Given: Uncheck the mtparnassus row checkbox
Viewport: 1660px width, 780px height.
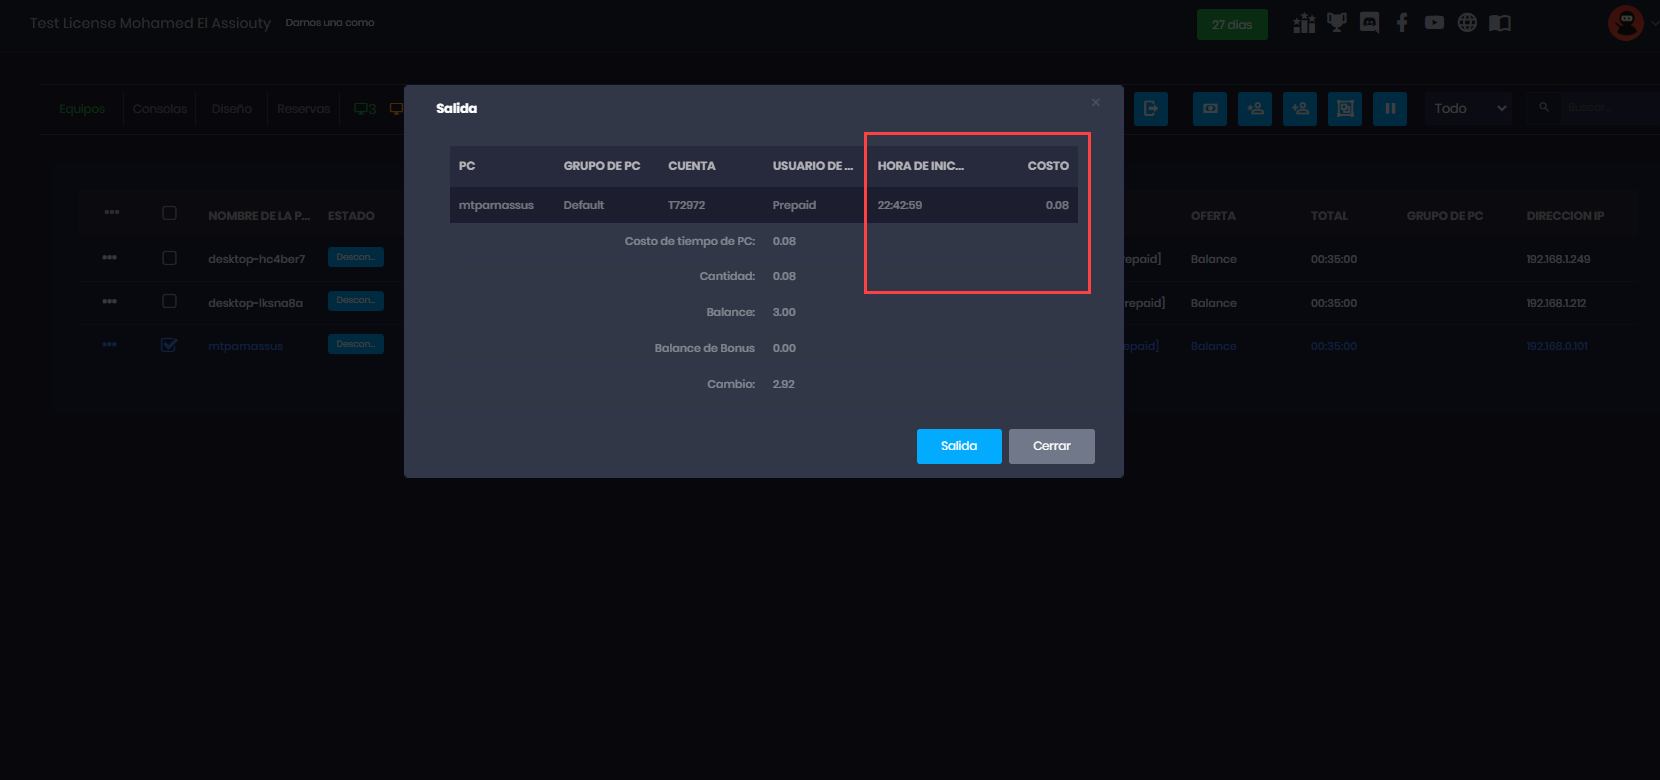Looking at the screenshot, I should [x=169, y=345].
